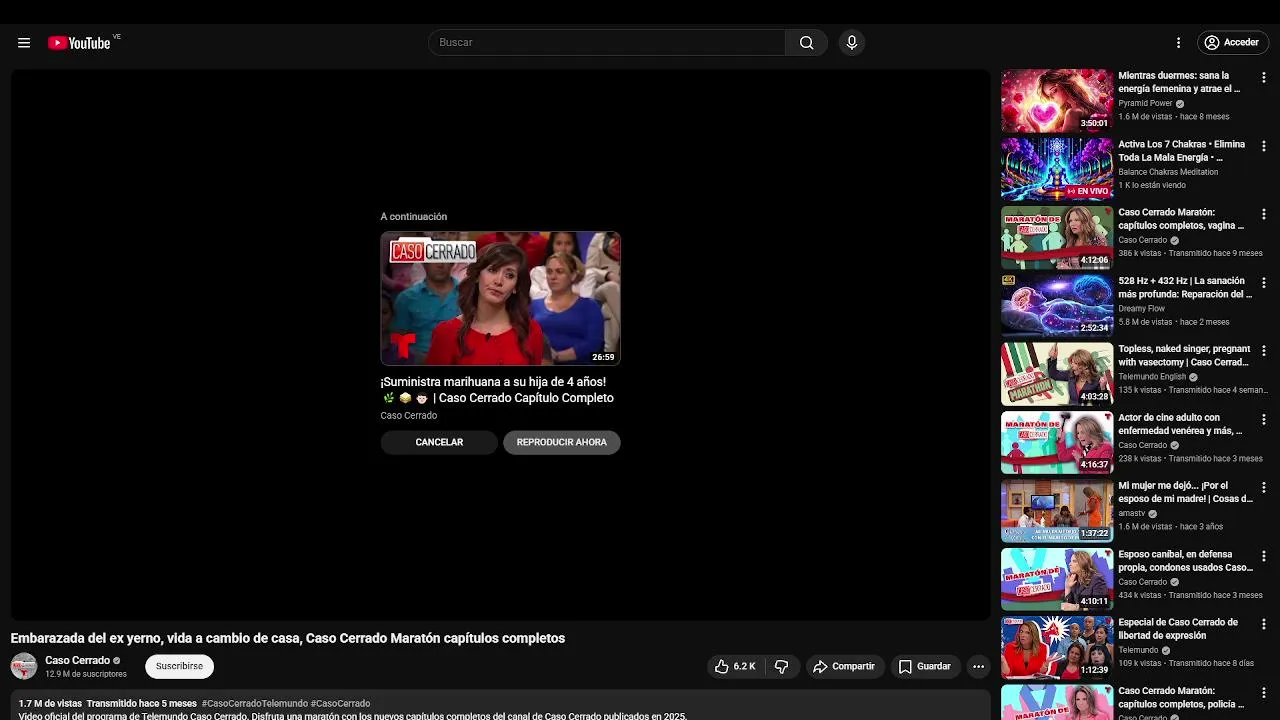The height and width of the screenshot is (720, 1280).
Task: Dislike the video with thumbs down
Action: point(782,666)
